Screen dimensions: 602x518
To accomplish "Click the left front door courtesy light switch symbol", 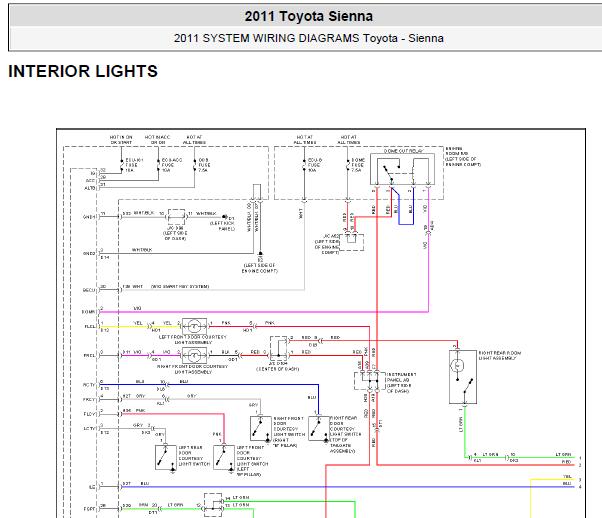I will click(x=224, y=457).
